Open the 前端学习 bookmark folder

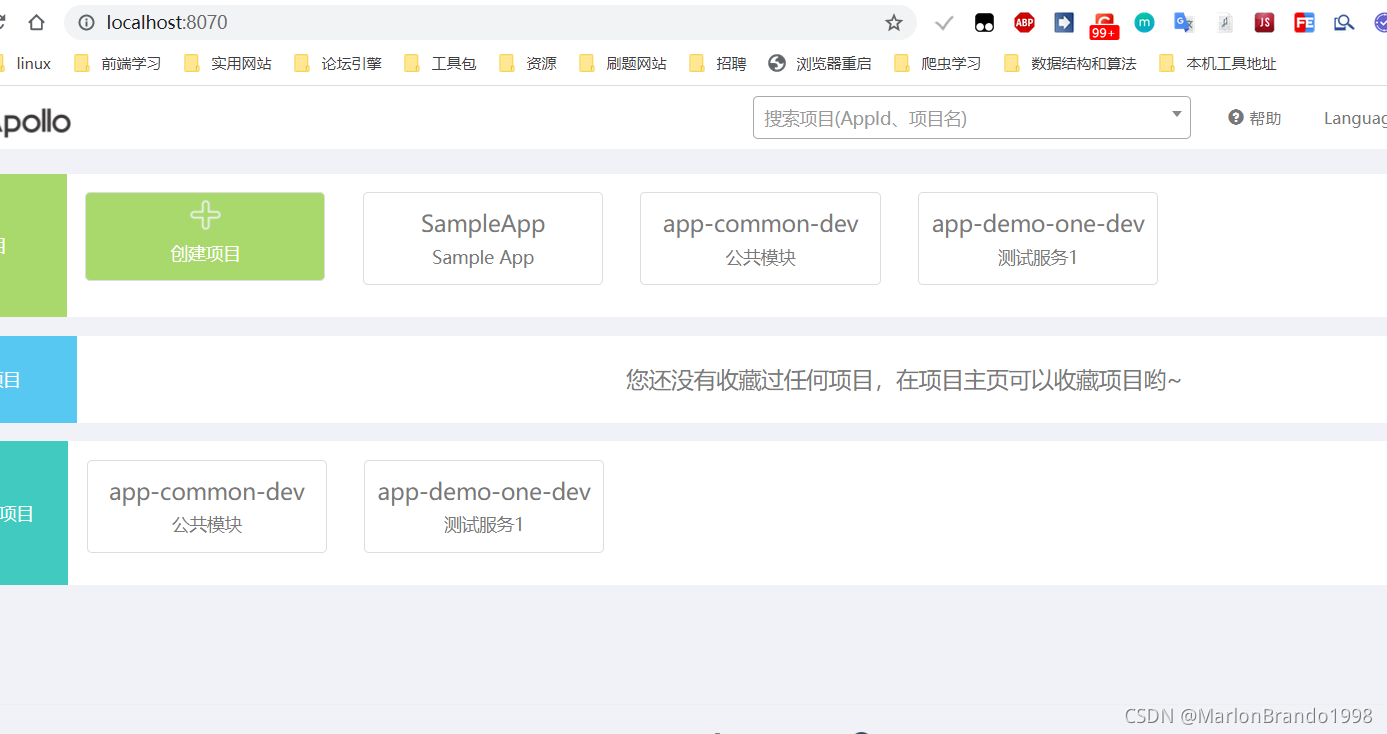[x=117, y=63]
